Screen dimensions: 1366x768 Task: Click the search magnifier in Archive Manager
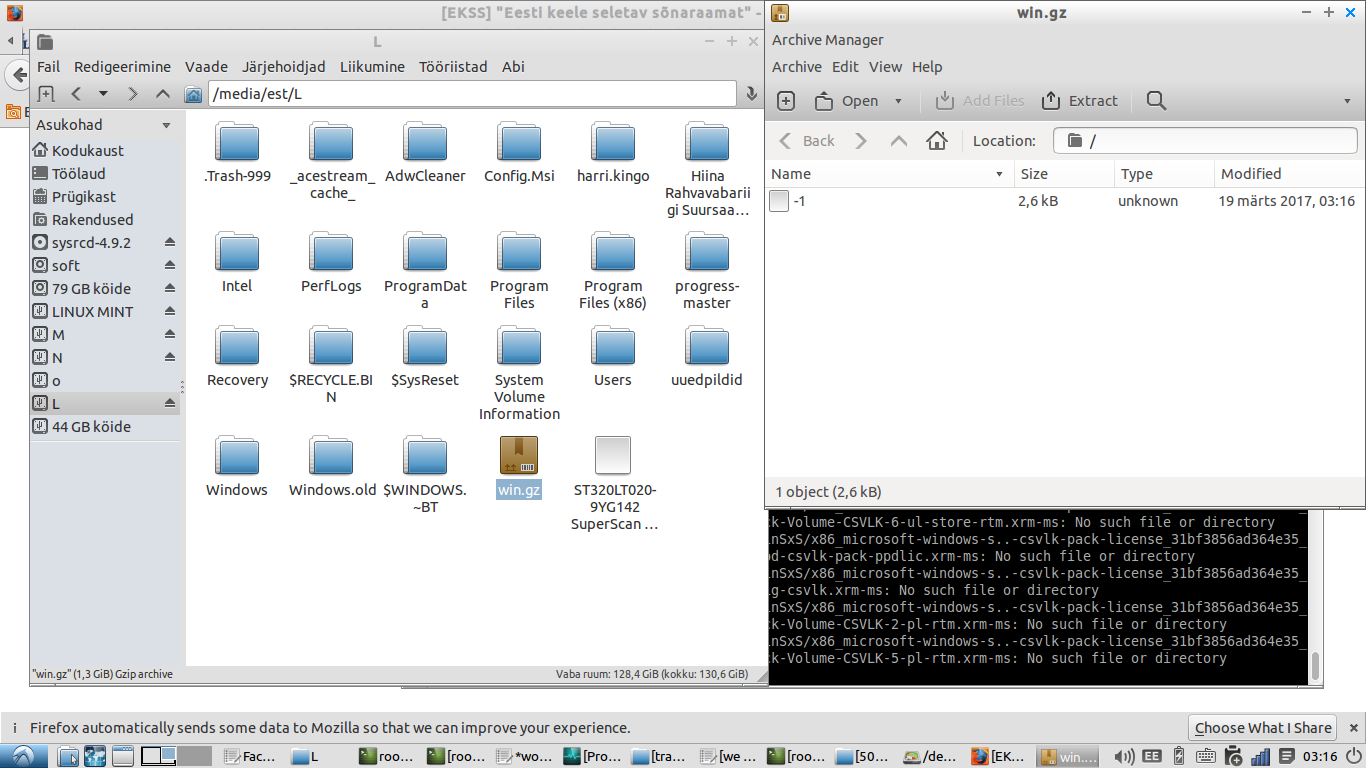click(x=1156, y=101)
